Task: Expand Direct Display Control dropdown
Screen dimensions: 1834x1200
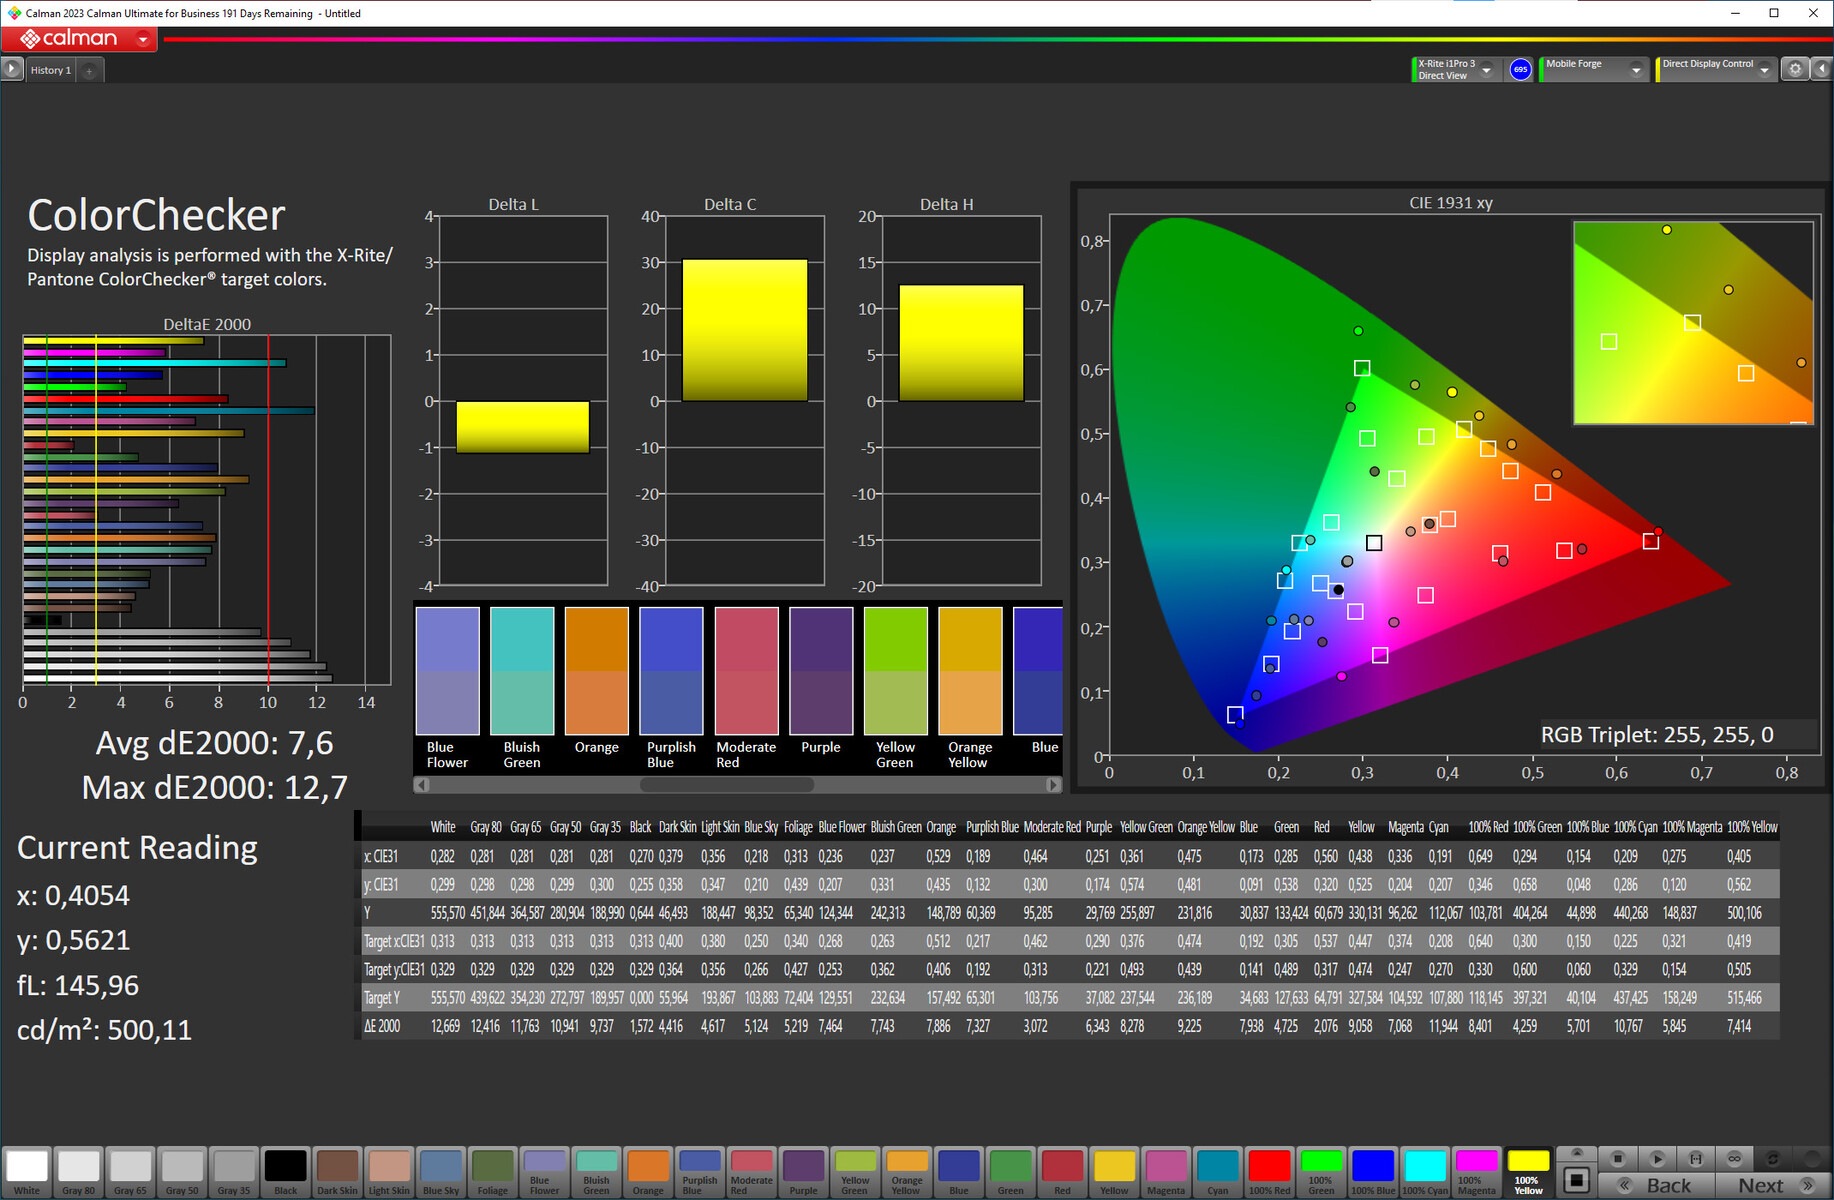Action: tap(1765, 70)
